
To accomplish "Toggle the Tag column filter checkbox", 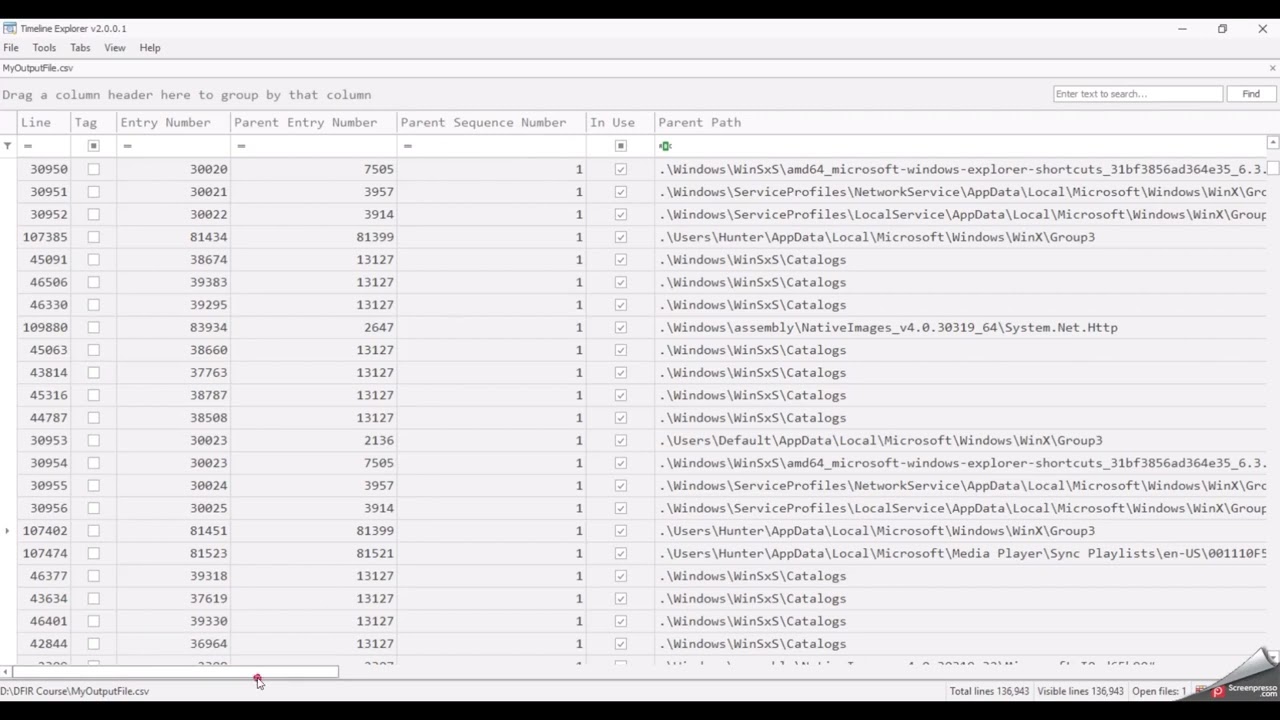I will [x=93, y=146].
